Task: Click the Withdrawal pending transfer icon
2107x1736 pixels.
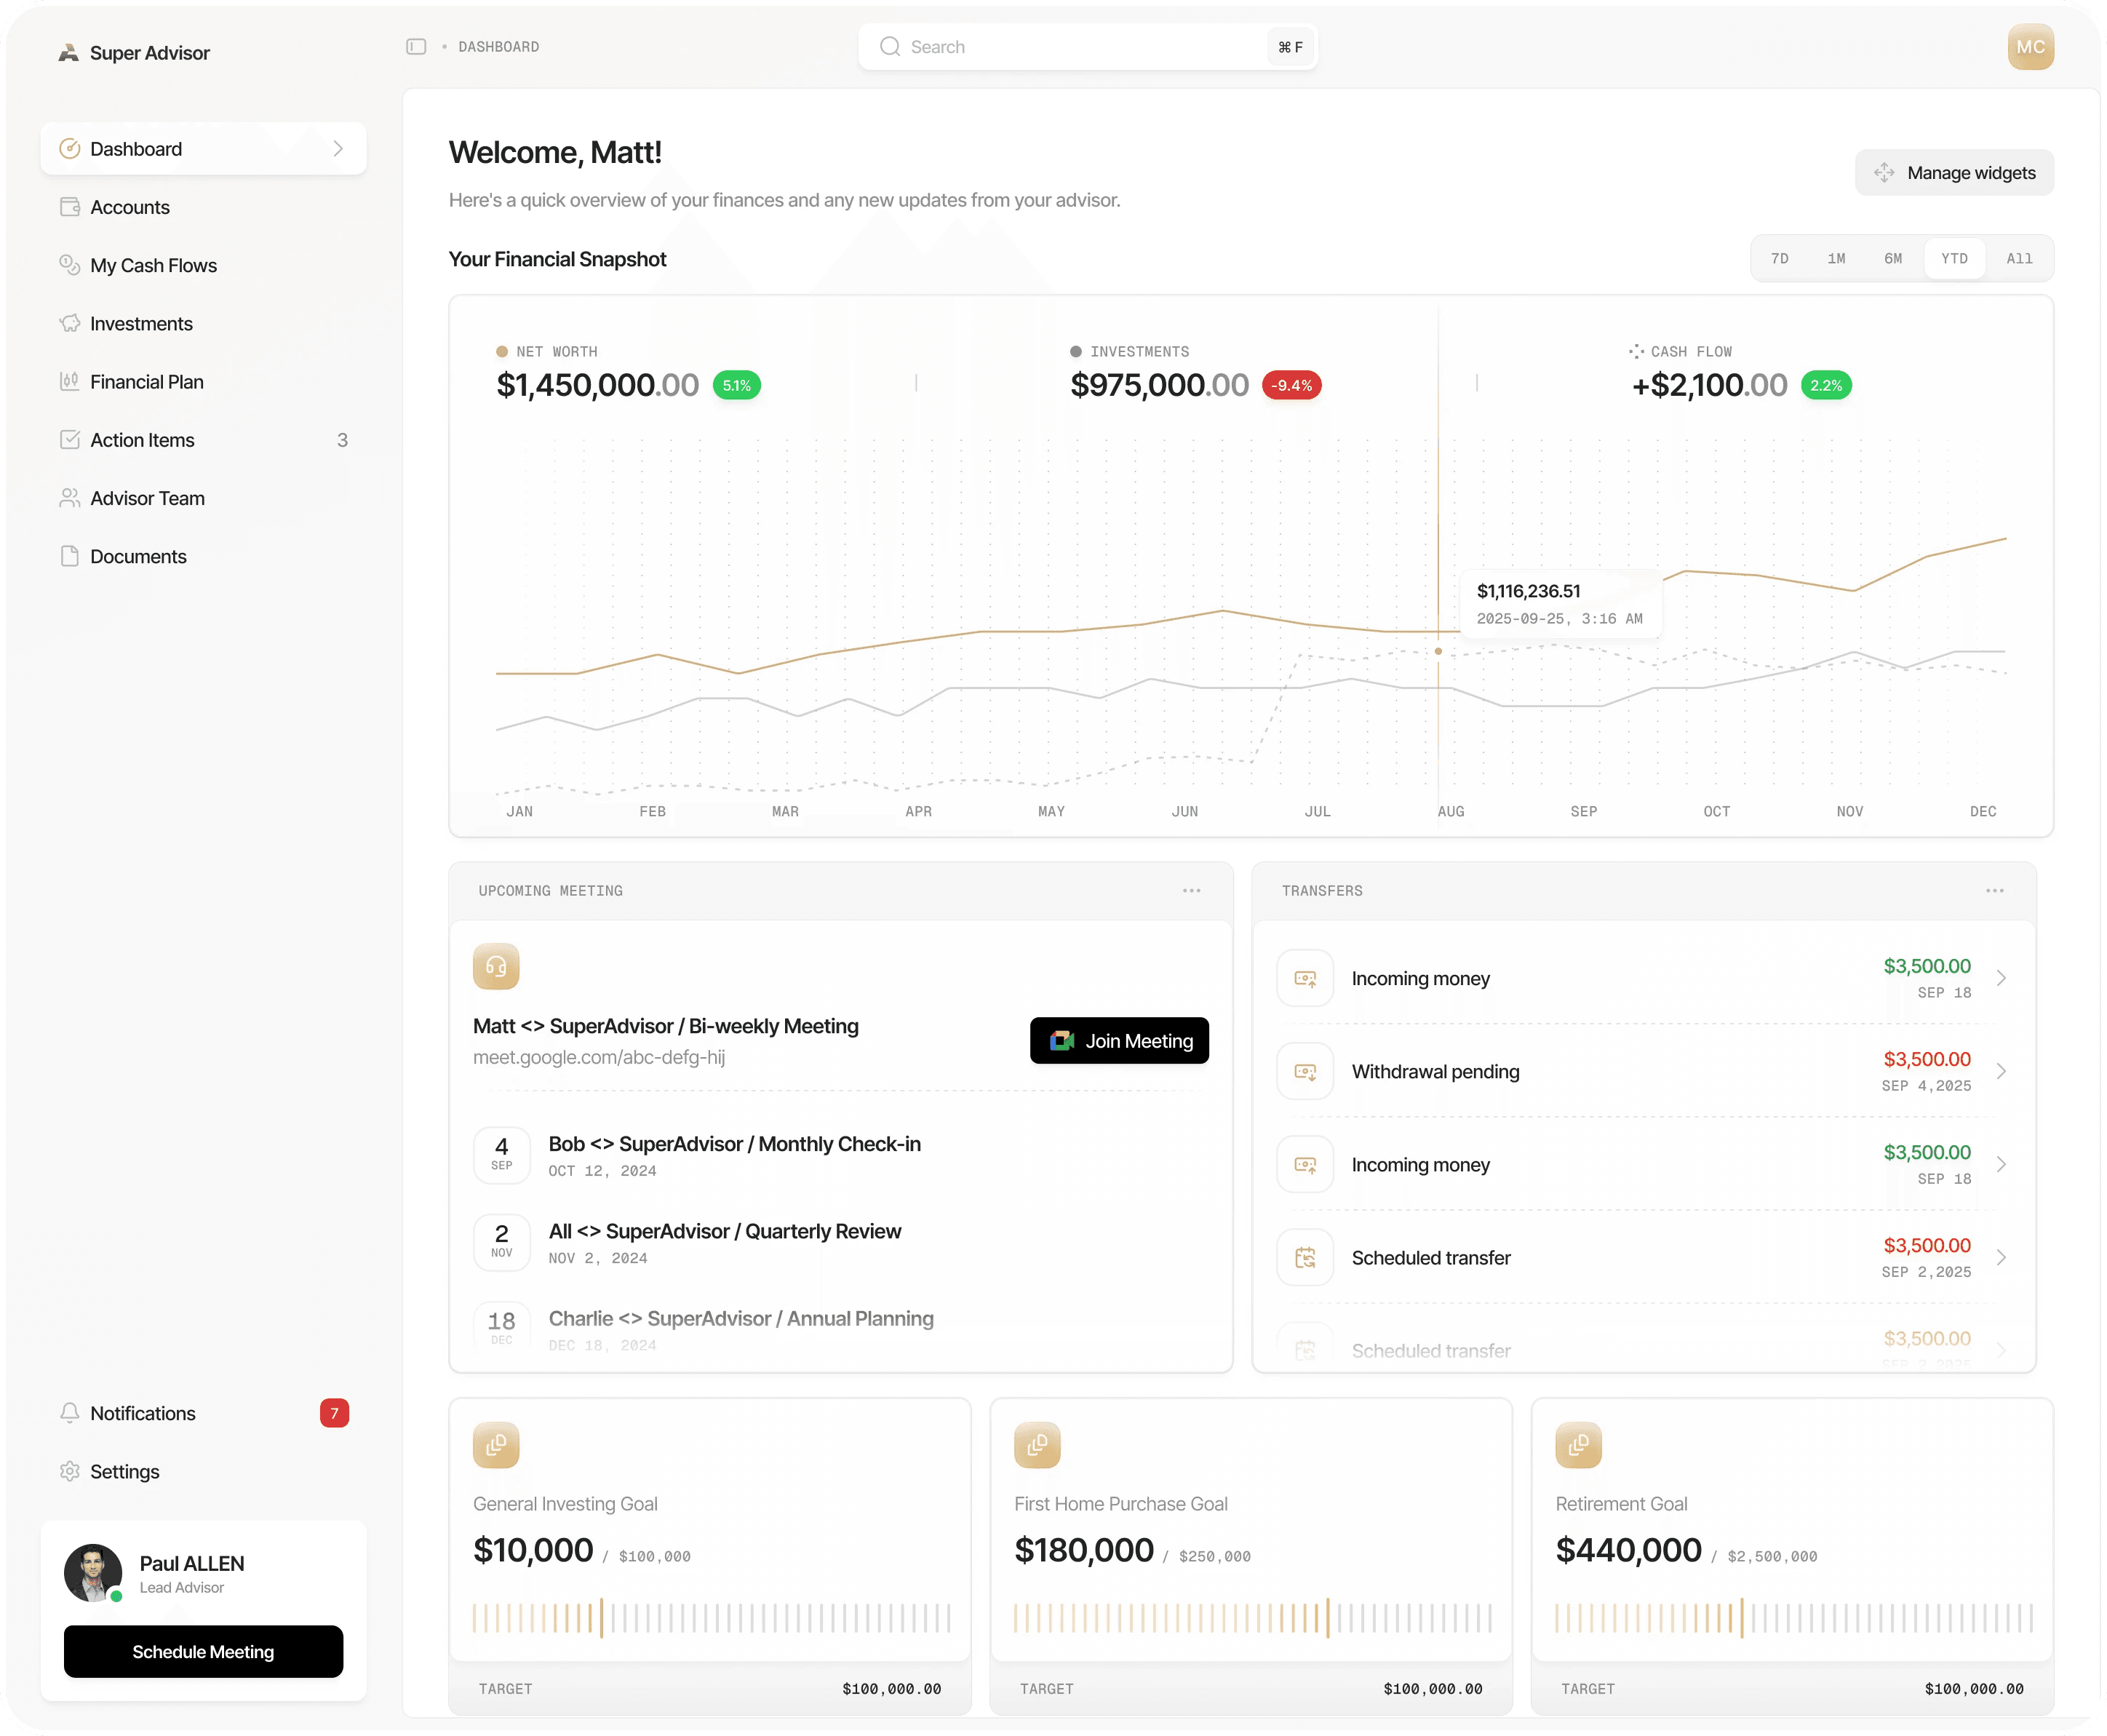Action: 1305,1071
